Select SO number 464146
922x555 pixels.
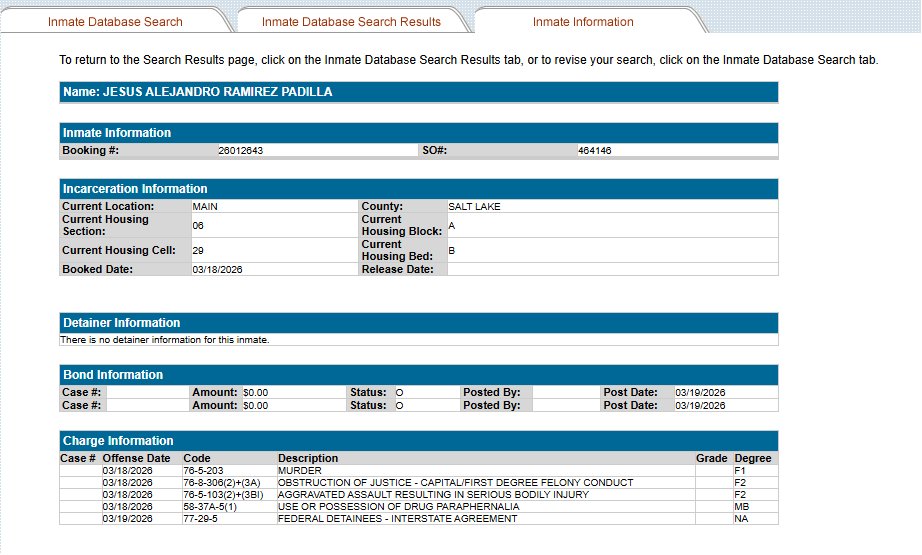pos(594,151)
